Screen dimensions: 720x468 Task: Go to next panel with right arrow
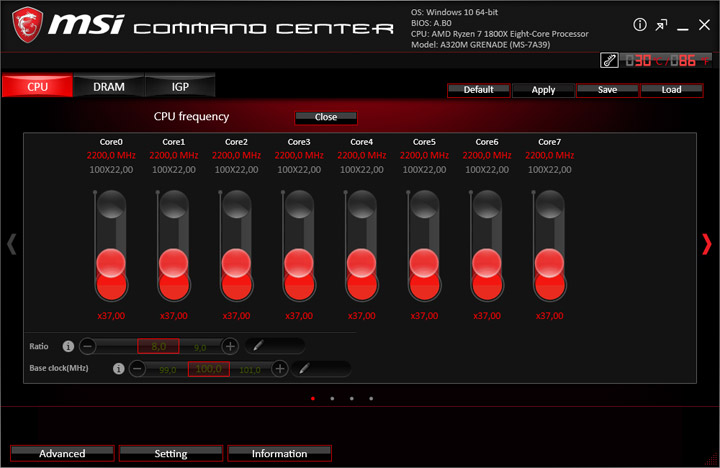[x=706, y=244]
